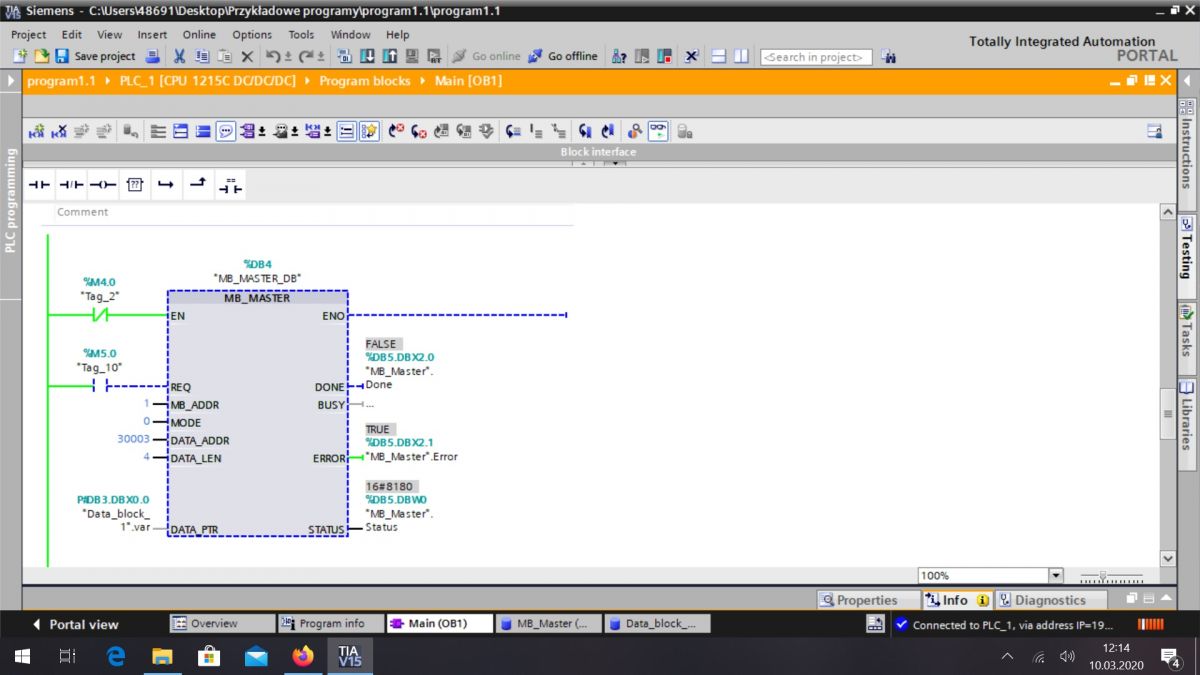Click the Open branch icon
The image size is (1200, 675).
point(166,185)
